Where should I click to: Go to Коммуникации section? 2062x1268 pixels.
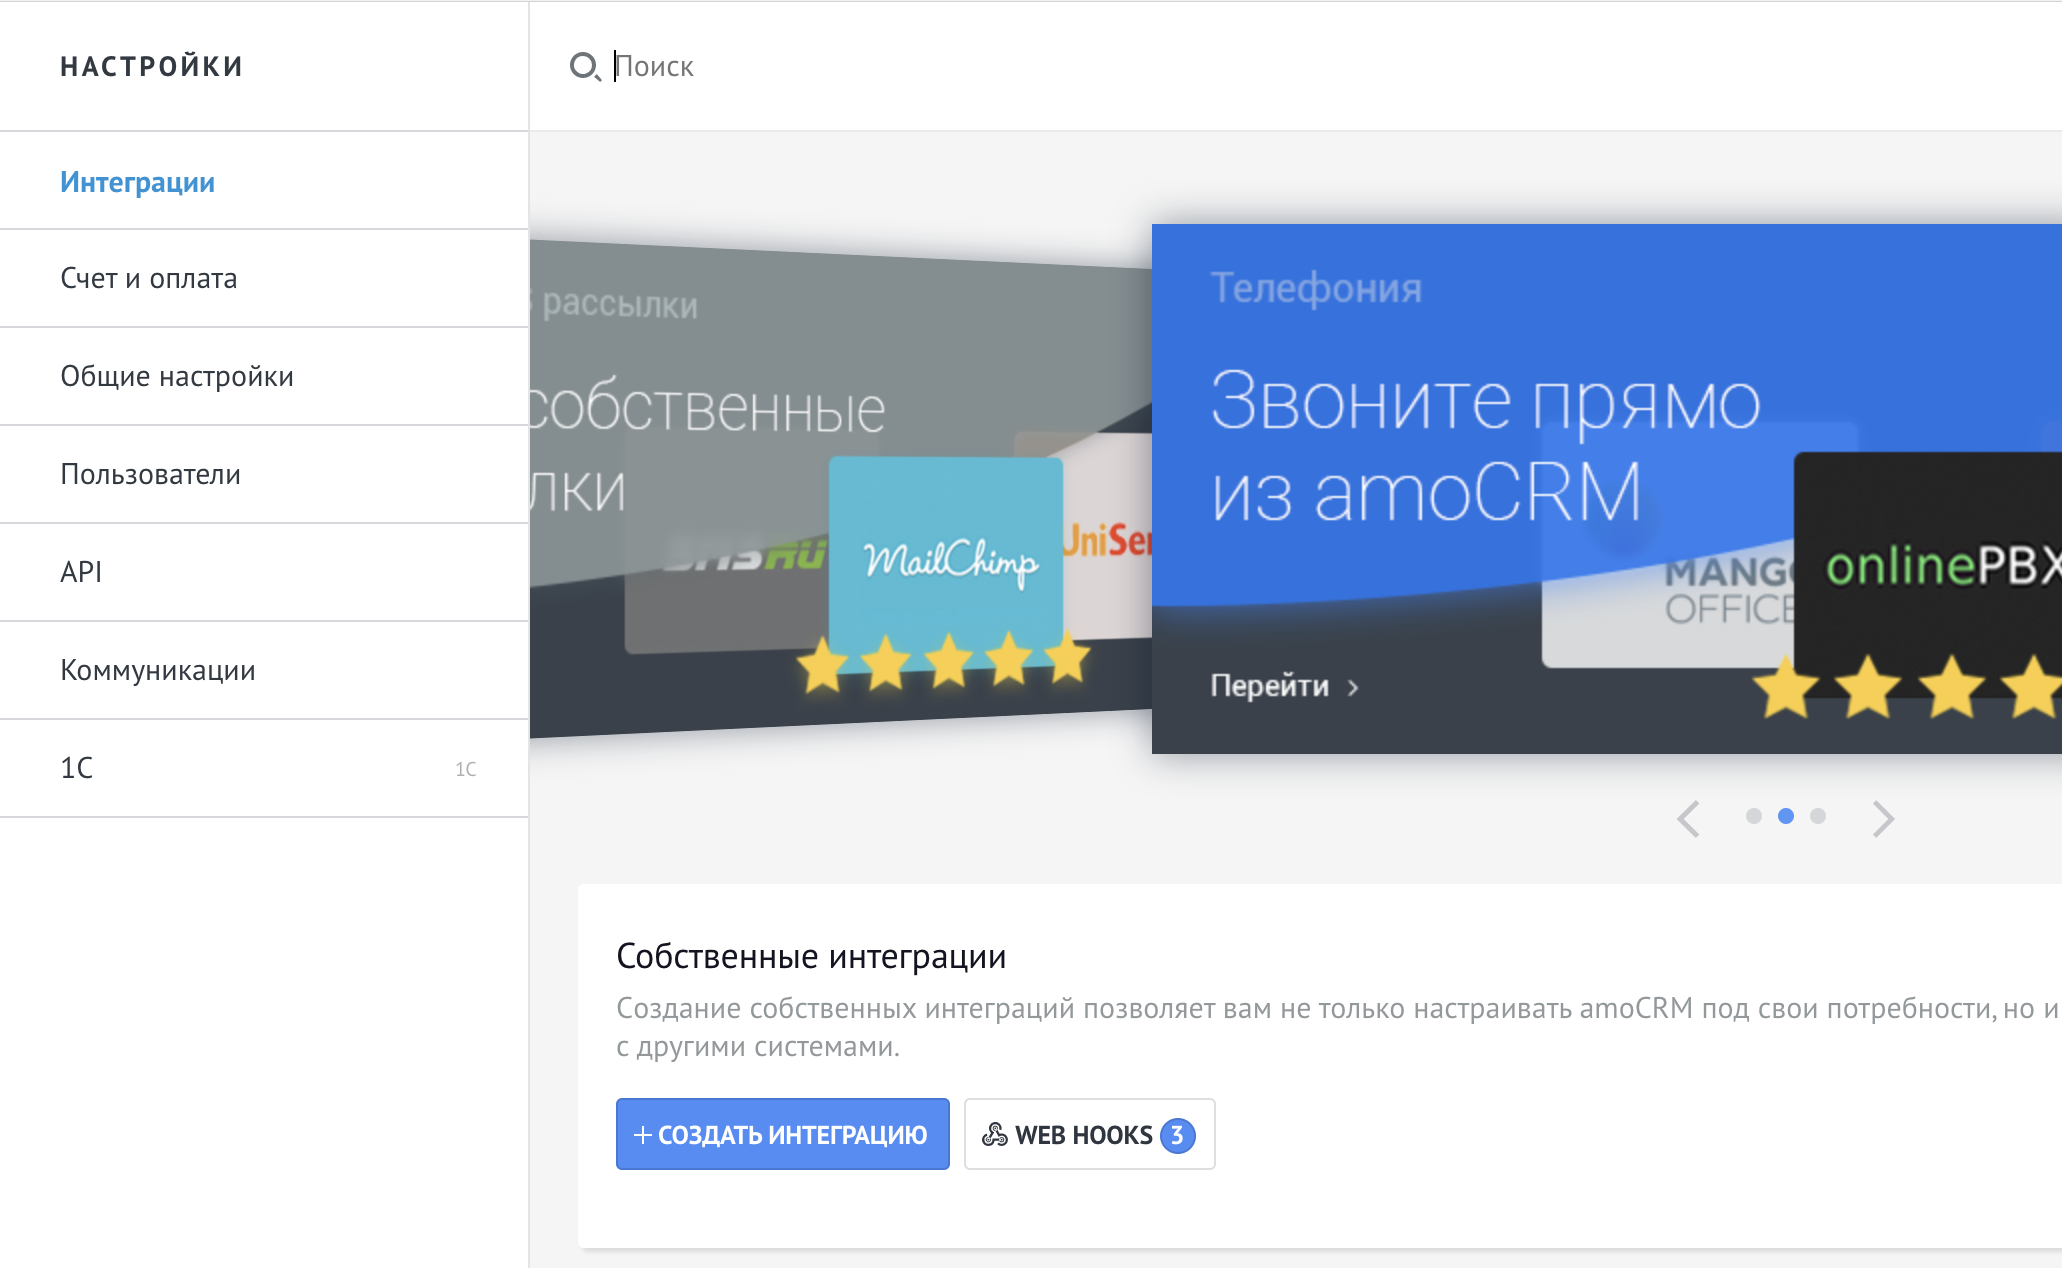point(264,670)
